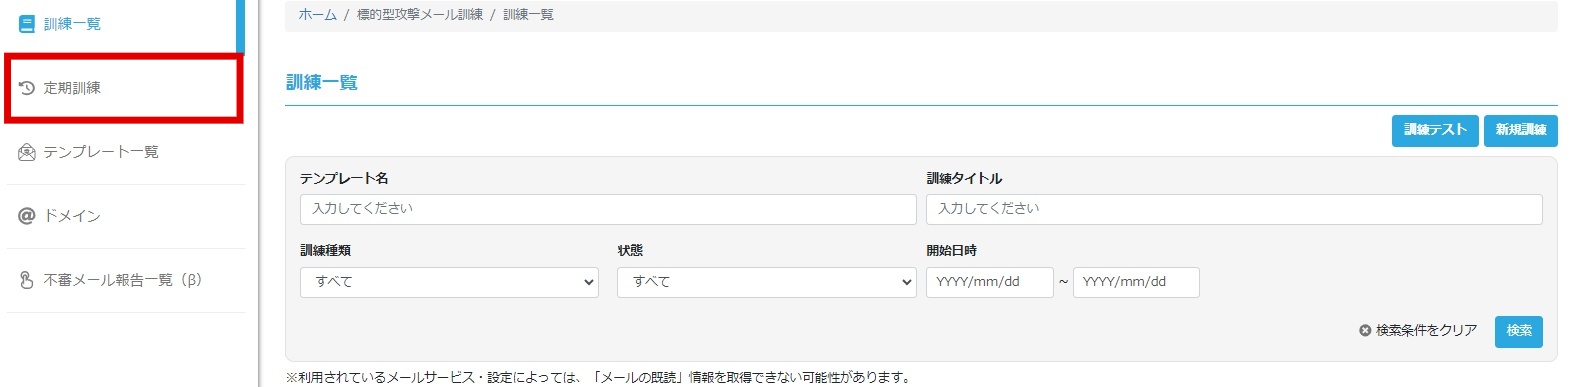Click the 不審メール報告一覧 icon in sidebar
The image size is (1579, 387).
pos(27,280)
